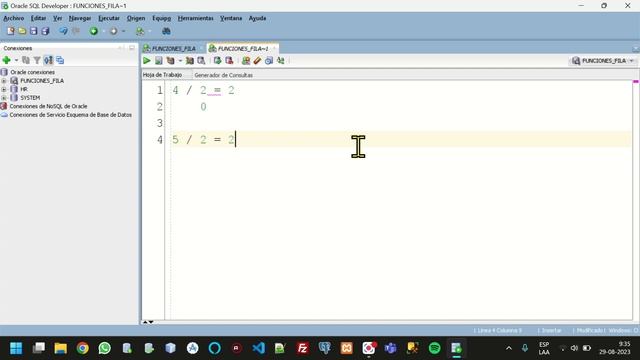Click the Save icon in main toolbar
This screenshot has height=360, width=640.
(33, 31)
